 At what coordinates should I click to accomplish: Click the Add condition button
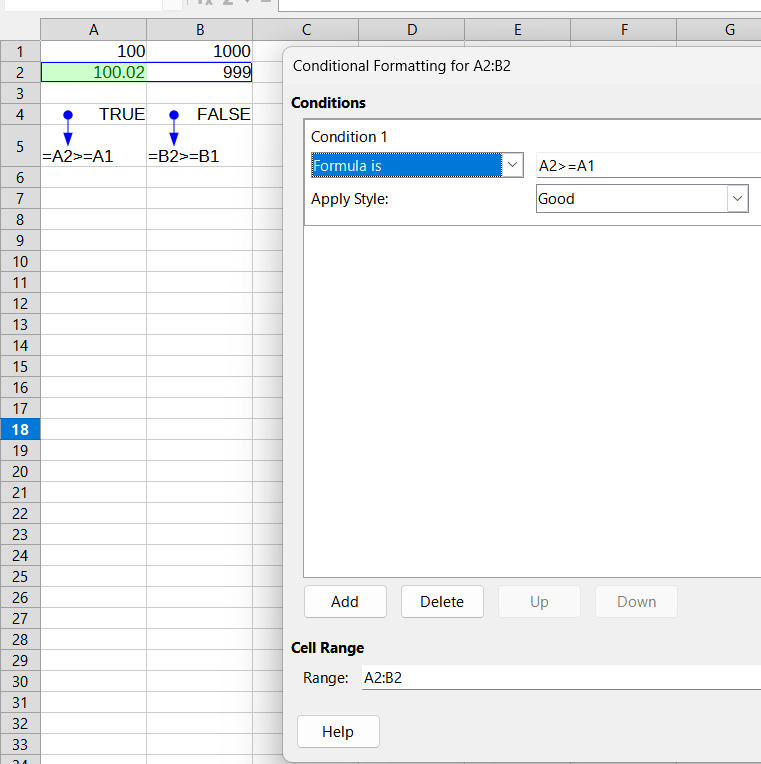345,602
